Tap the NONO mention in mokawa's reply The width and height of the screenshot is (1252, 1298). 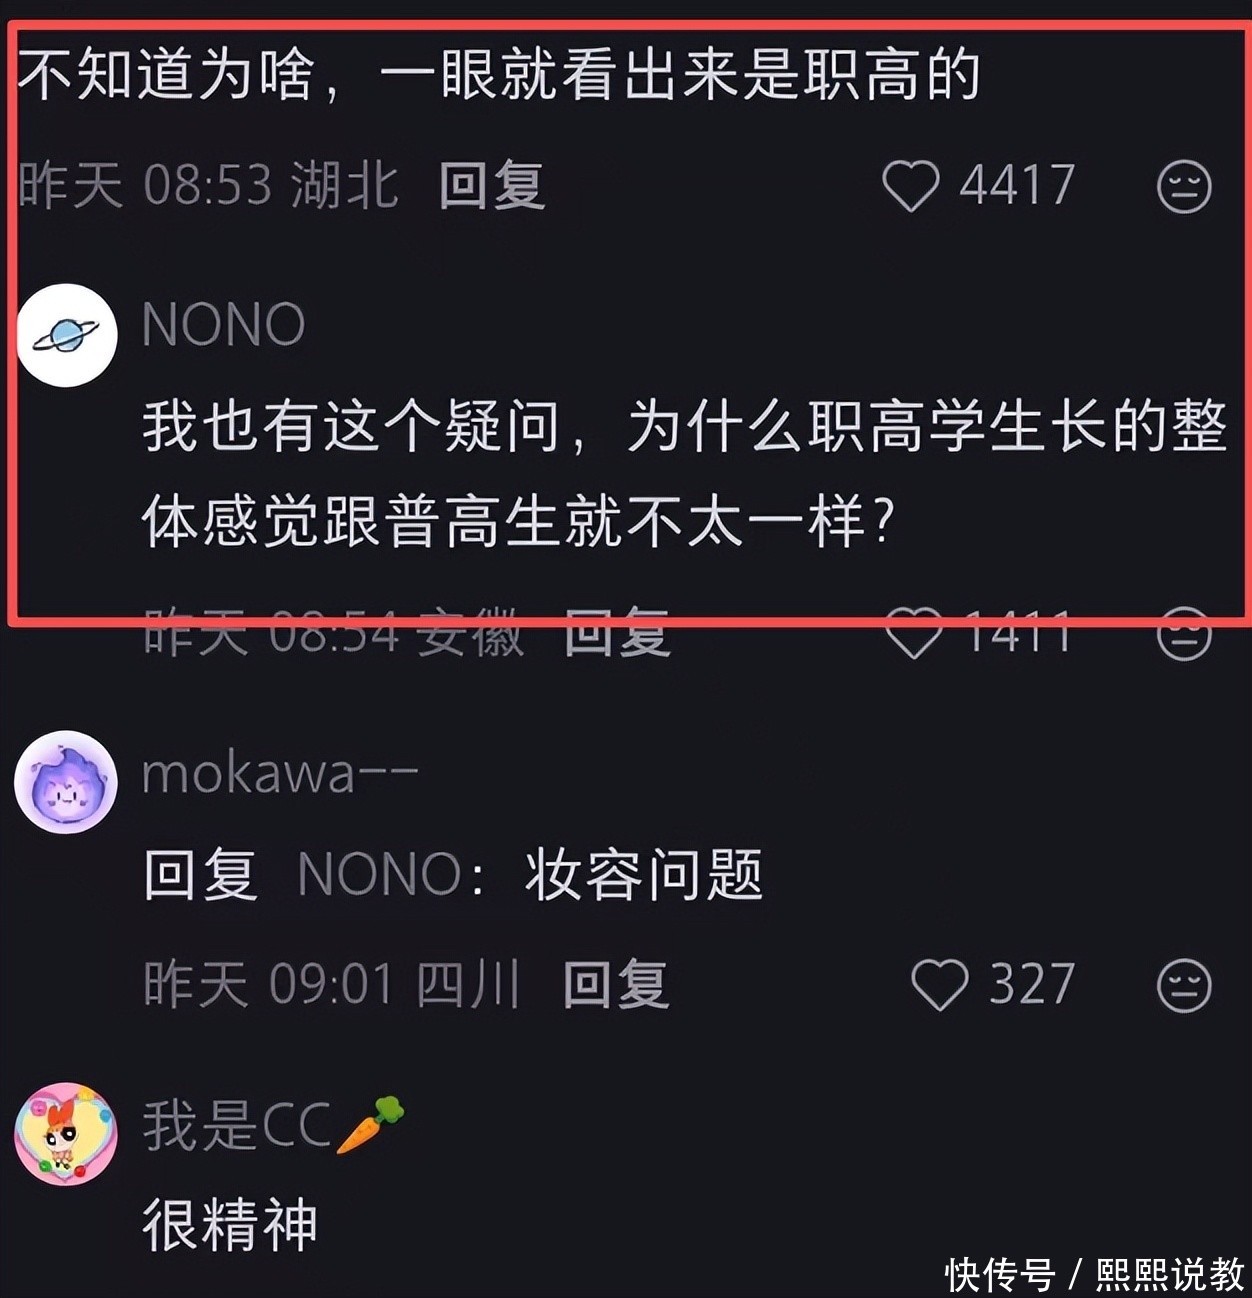(380, 873)
